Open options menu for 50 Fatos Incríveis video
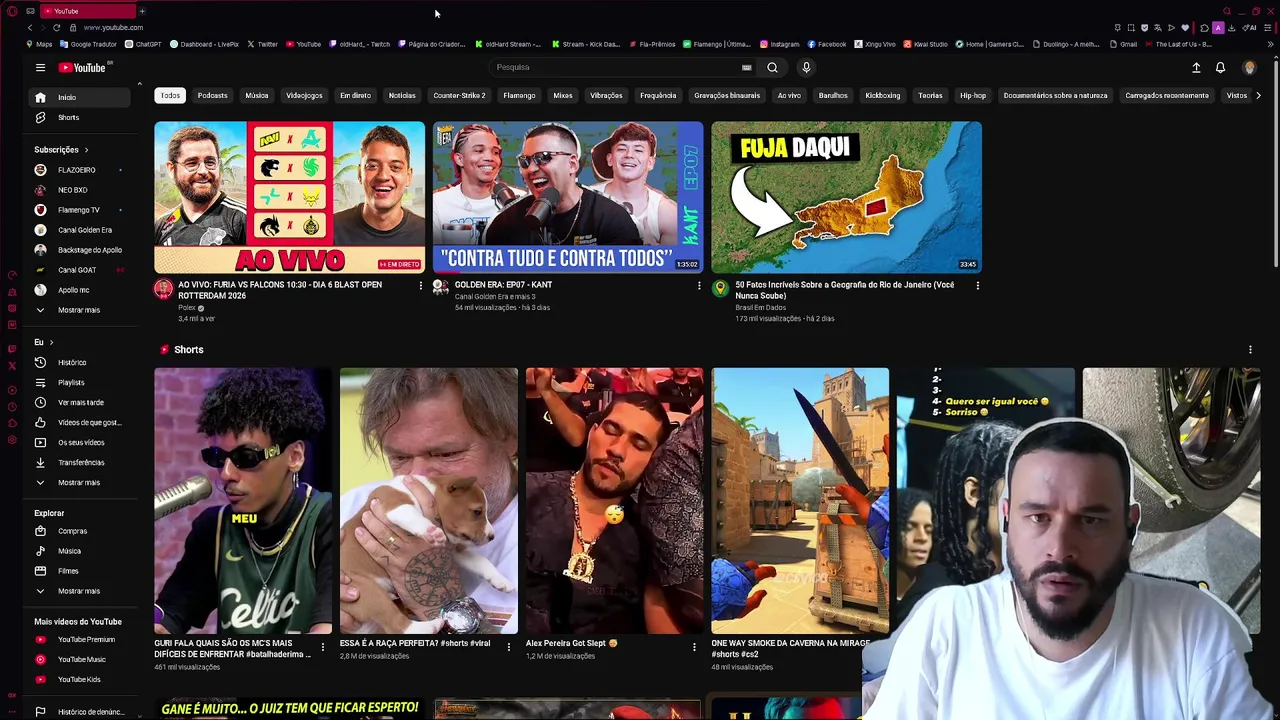Image resolution: width=1280 pixels, height=720 pixels. [977, 286]
